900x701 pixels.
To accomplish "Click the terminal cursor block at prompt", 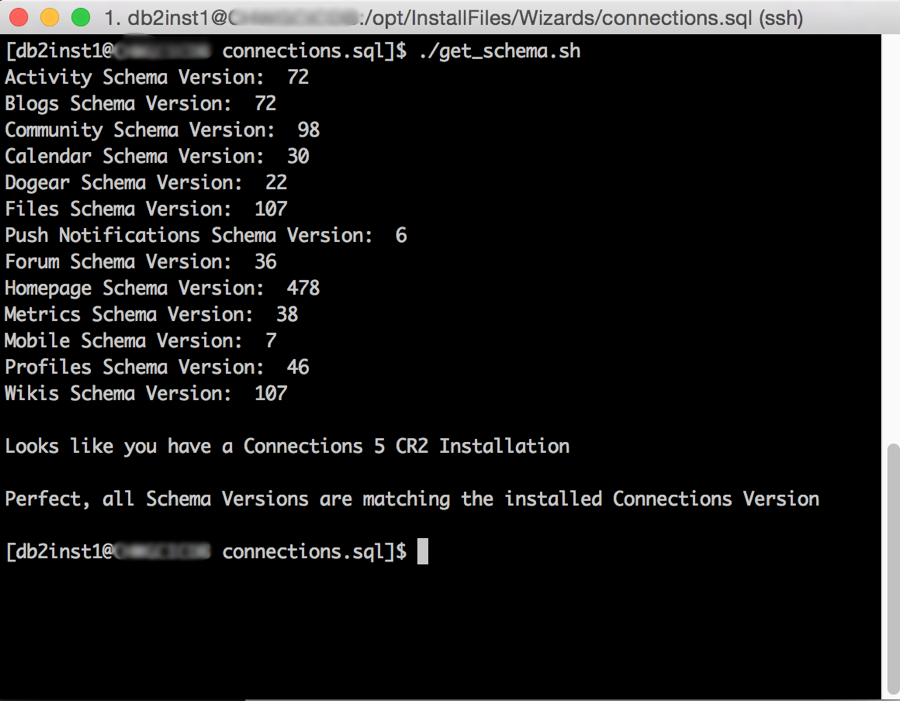I will click(x=422, y=551).
